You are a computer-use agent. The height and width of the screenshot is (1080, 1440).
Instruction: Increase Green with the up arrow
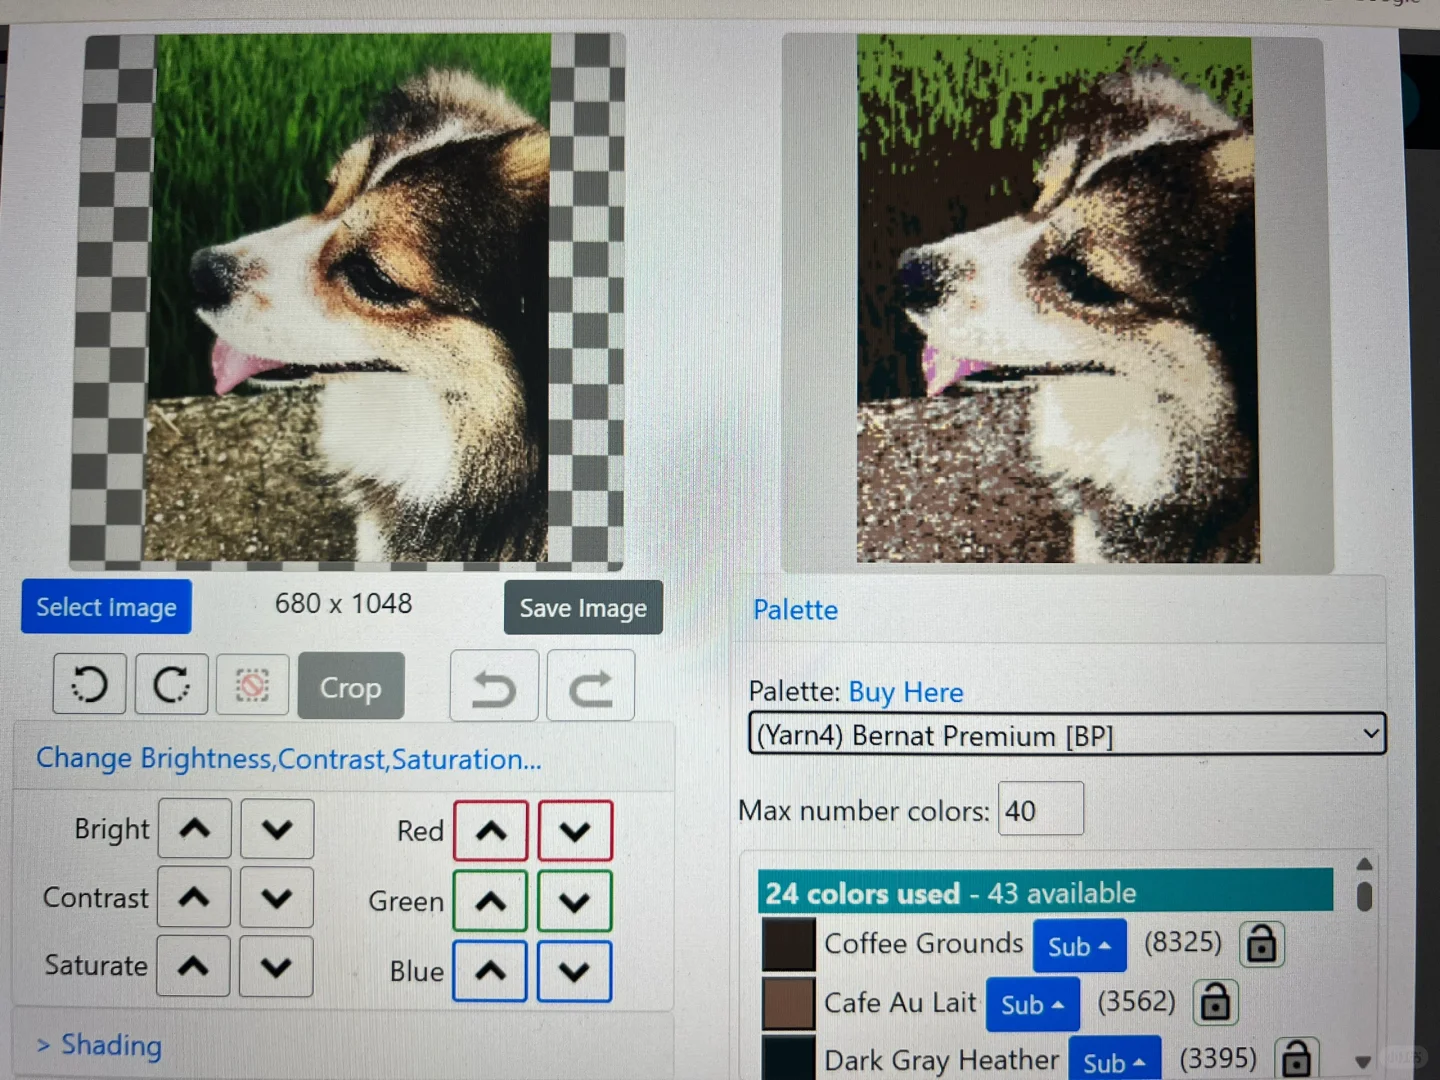pos(490,901)
